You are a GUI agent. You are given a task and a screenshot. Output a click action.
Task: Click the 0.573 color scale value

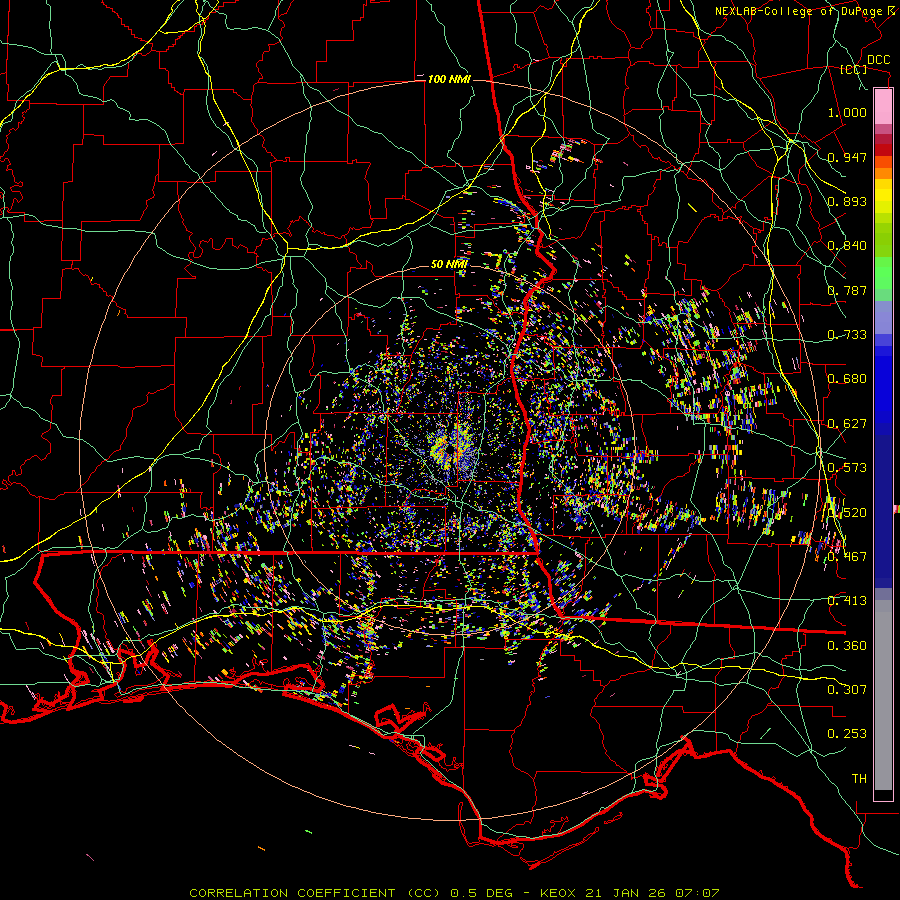(x=847, y=467)
